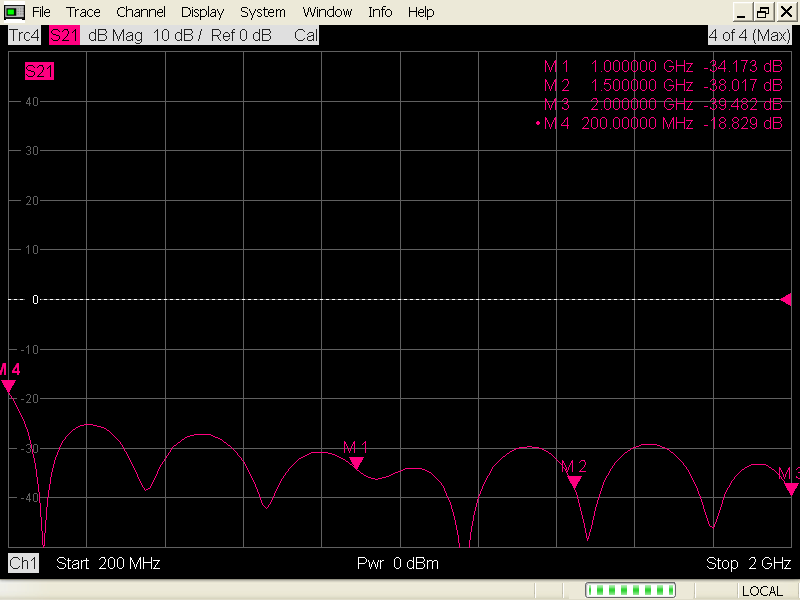Click the LOCAL remote status field
The width and height of the screenshot is (800, 600).
(763, 591)
